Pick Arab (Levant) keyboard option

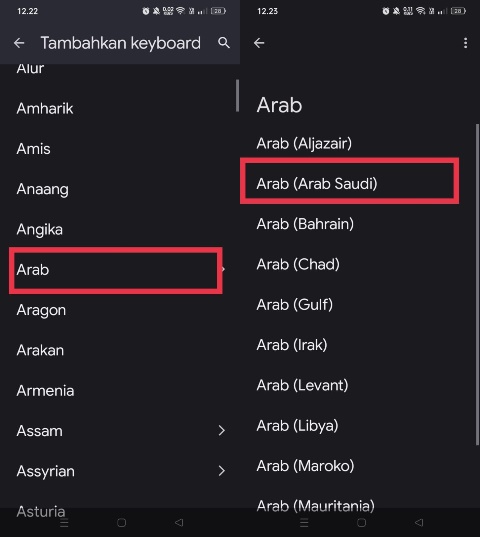tap(359, 385)
